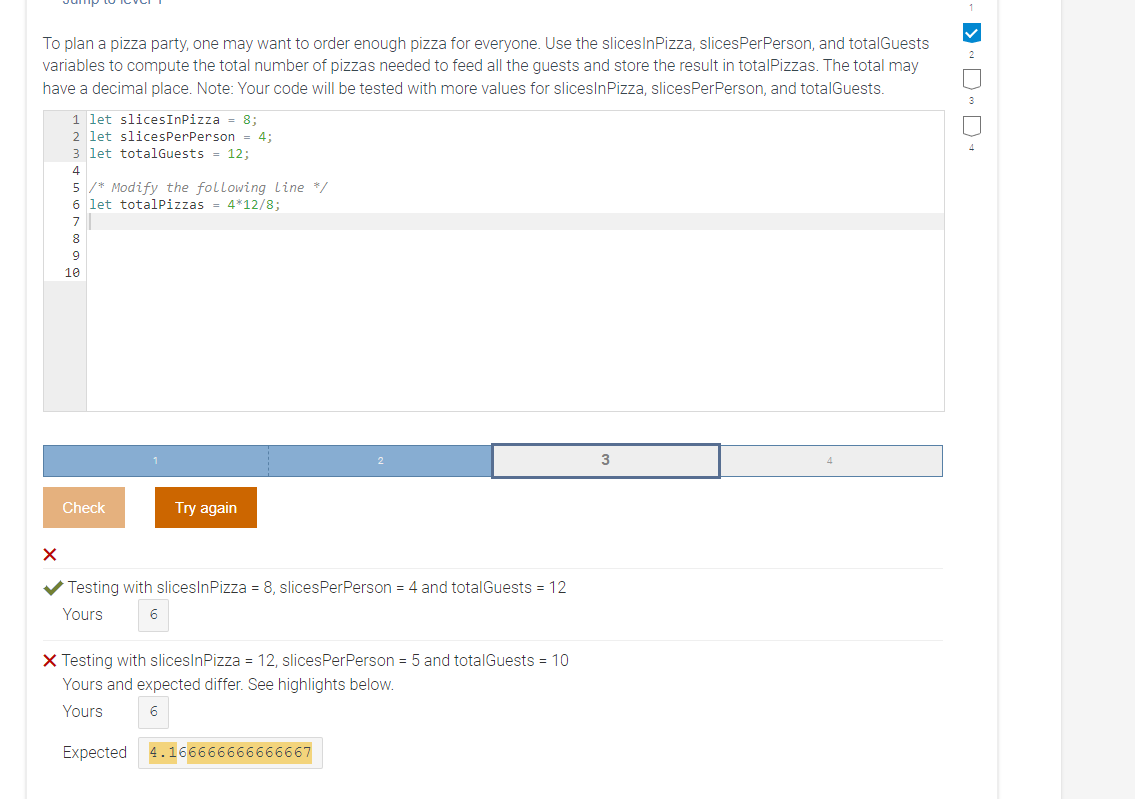The height and width of the screenshot is (799, 1135).
Task: Click the green checkmark beside the passing test
Action: tap(52, 587)
